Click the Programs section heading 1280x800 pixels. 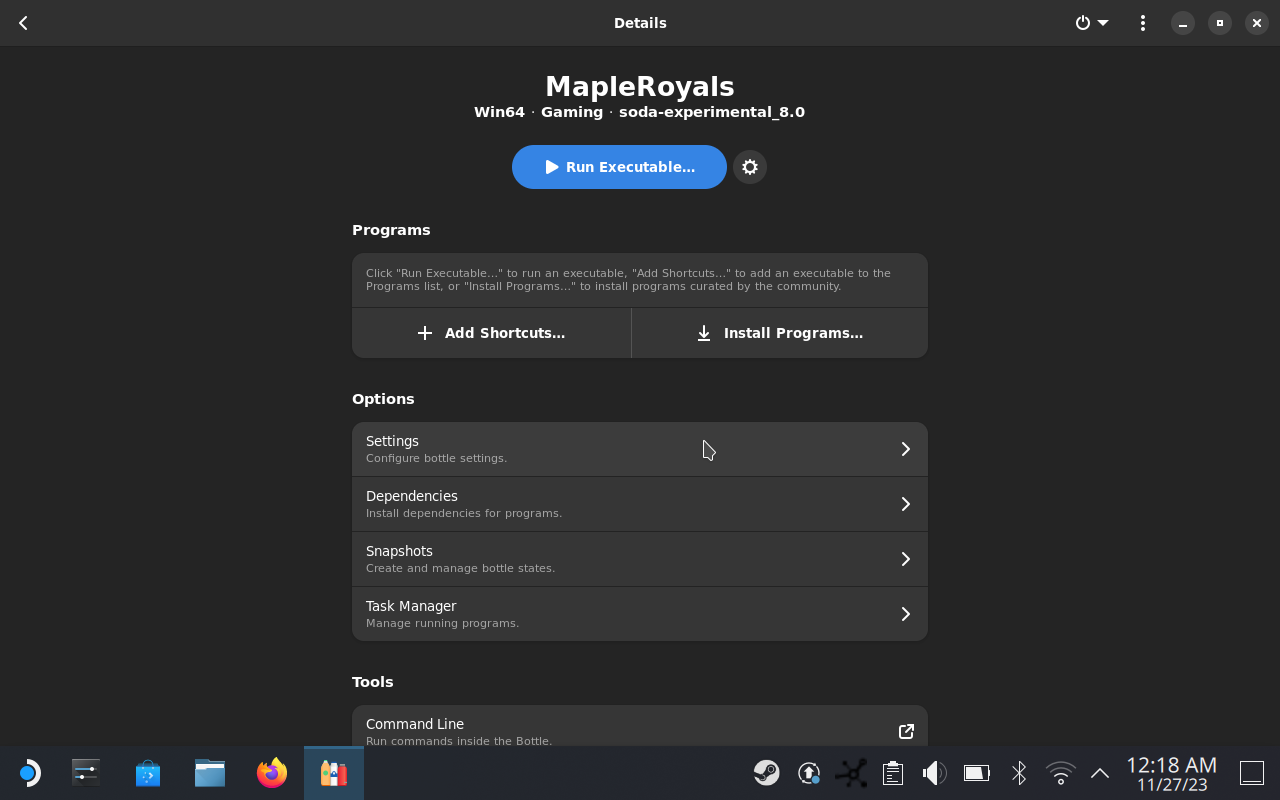coord(391,230)
